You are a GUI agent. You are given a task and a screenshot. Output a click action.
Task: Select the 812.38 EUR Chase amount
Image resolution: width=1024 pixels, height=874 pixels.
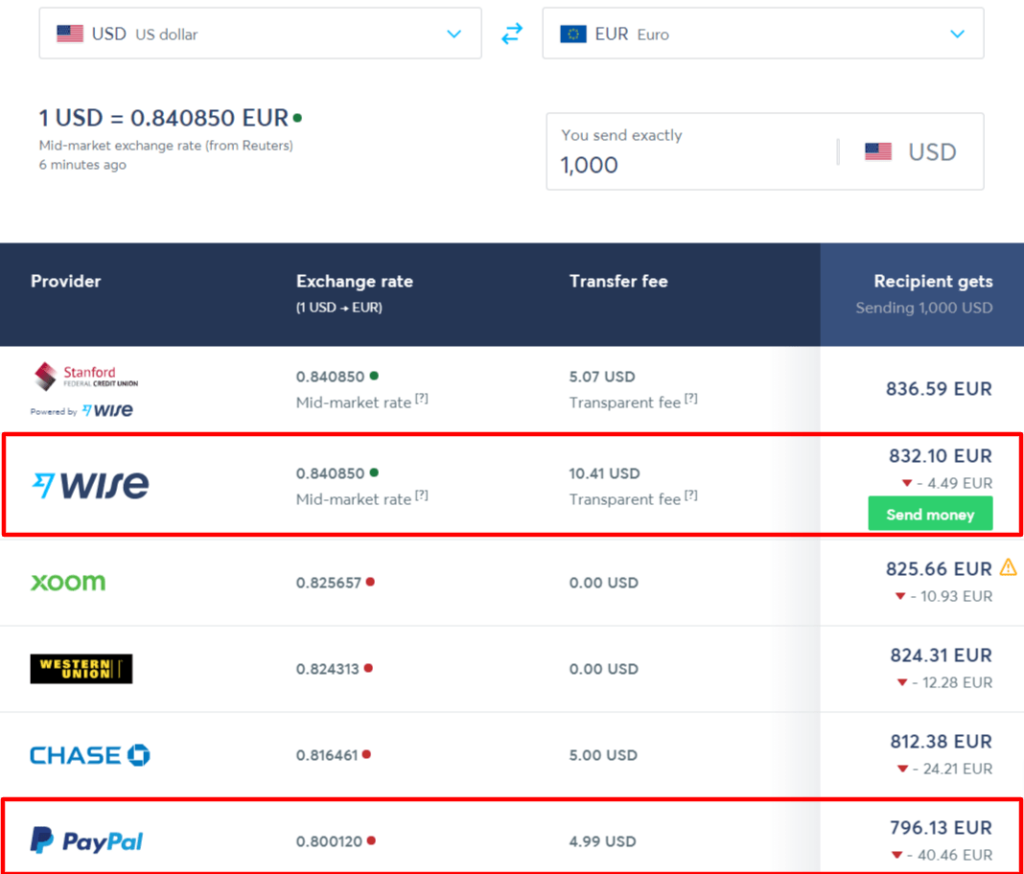[941, 741]
